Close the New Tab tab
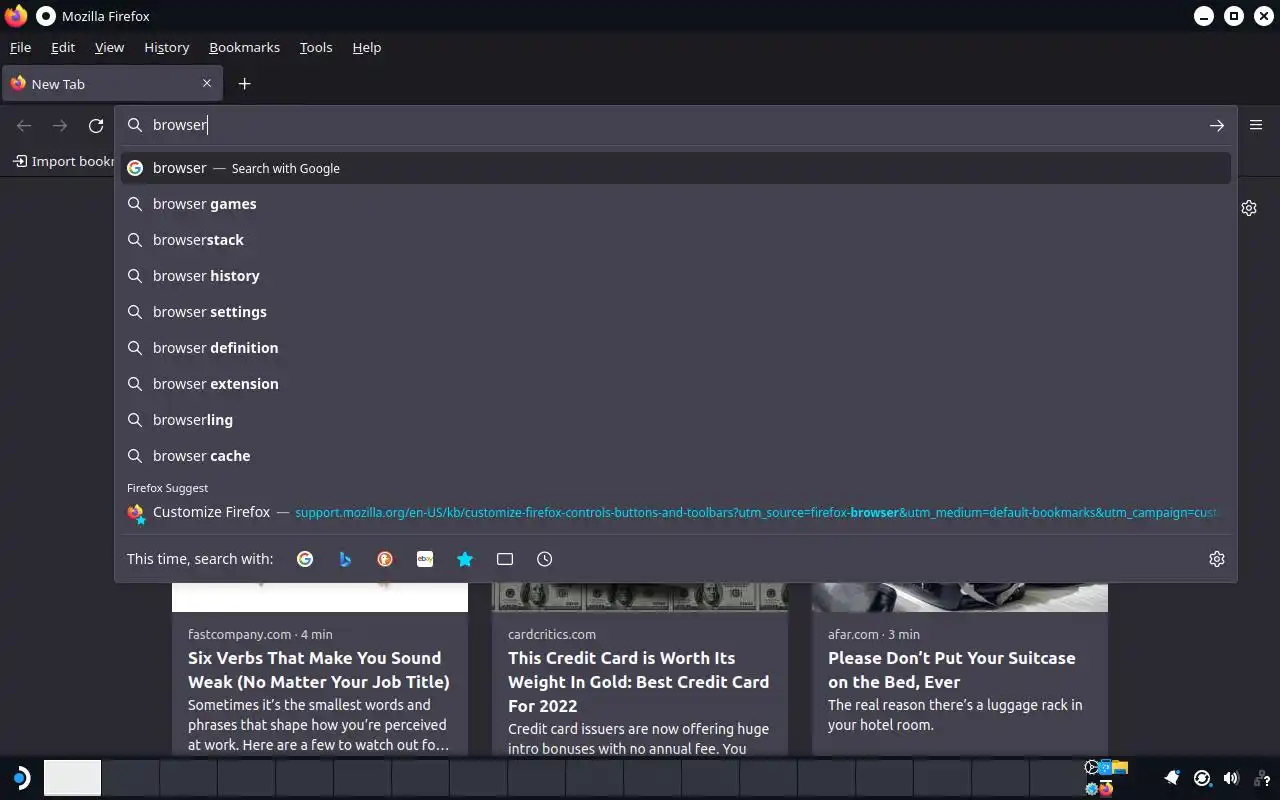Screen dimensions: 1280x800 (x=207, y=83)
